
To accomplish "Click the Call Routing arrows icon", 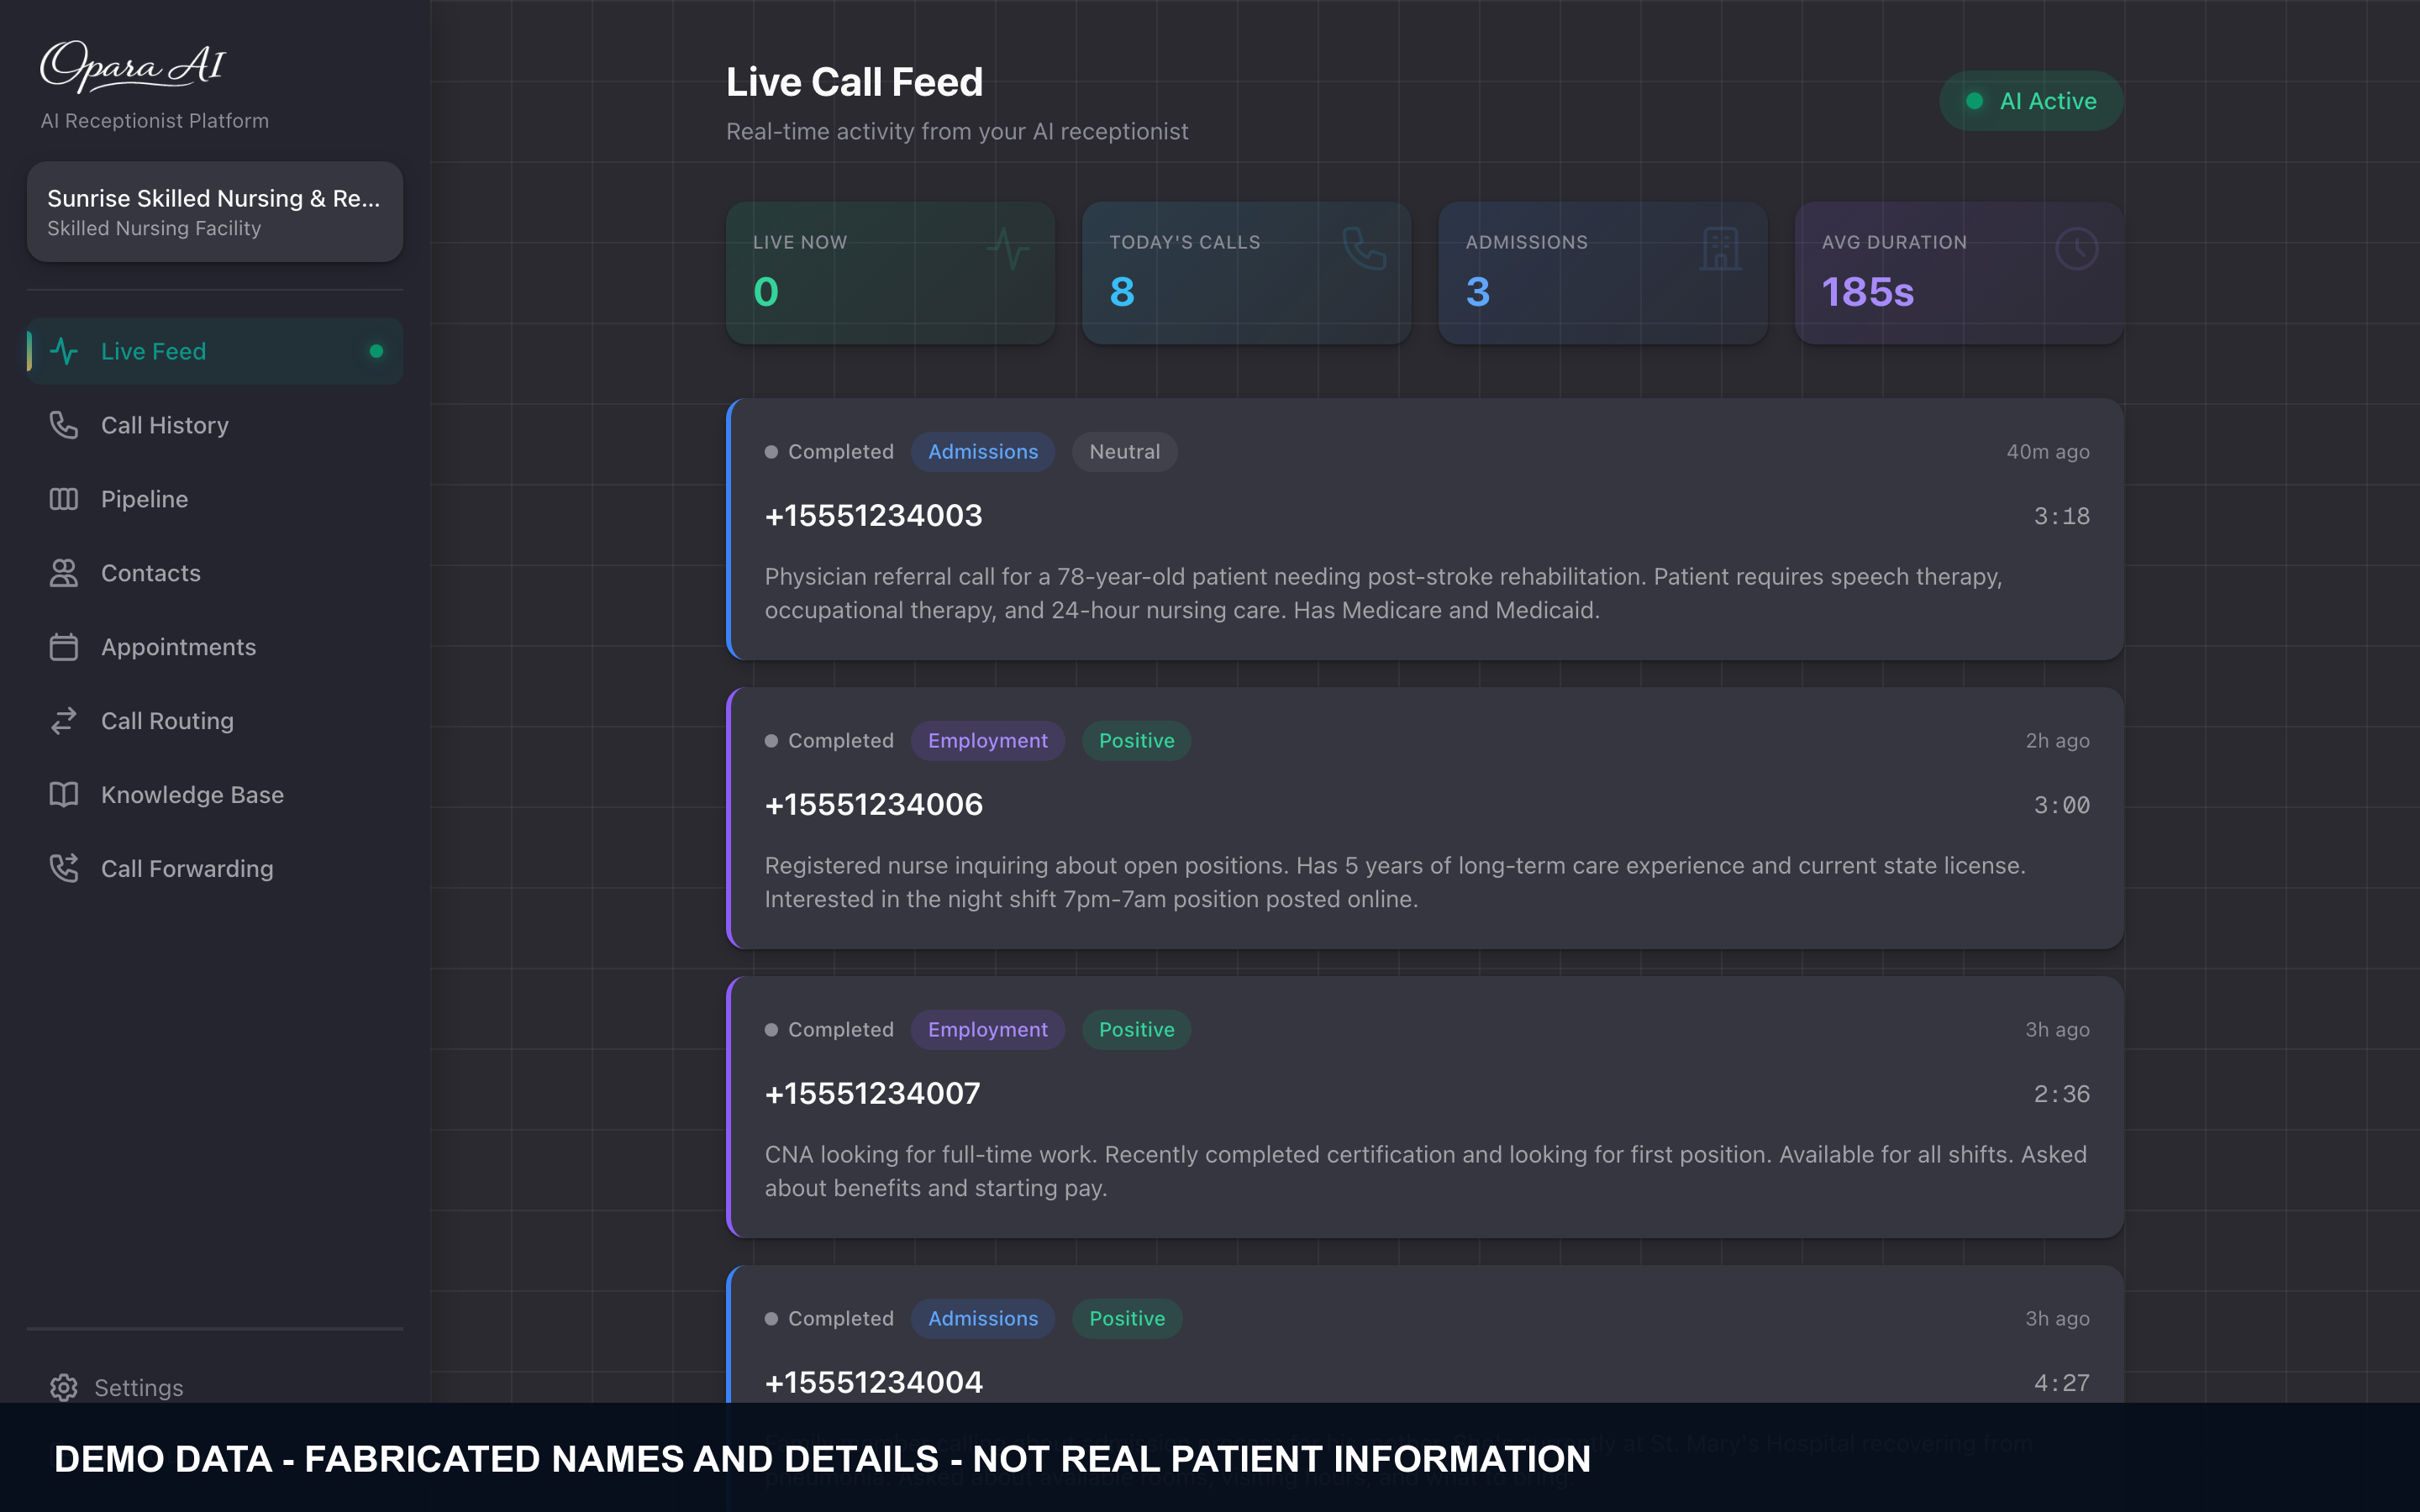I will click(64, 721).
